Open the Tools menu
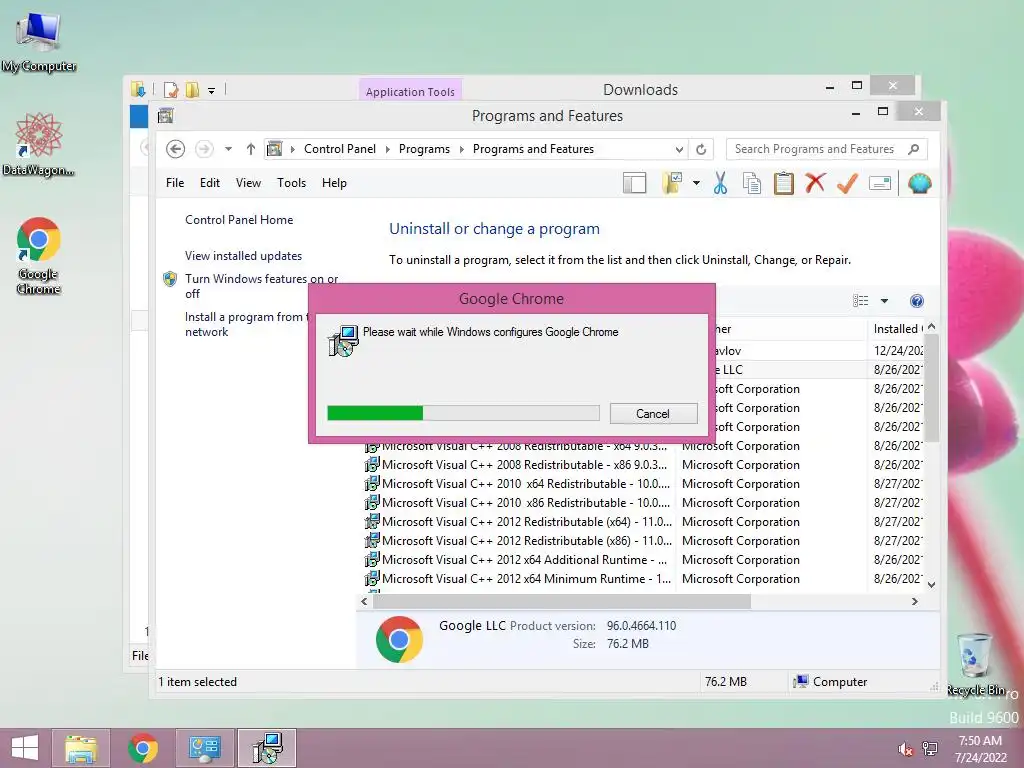 pyautogui.click(x=291, y=183)
